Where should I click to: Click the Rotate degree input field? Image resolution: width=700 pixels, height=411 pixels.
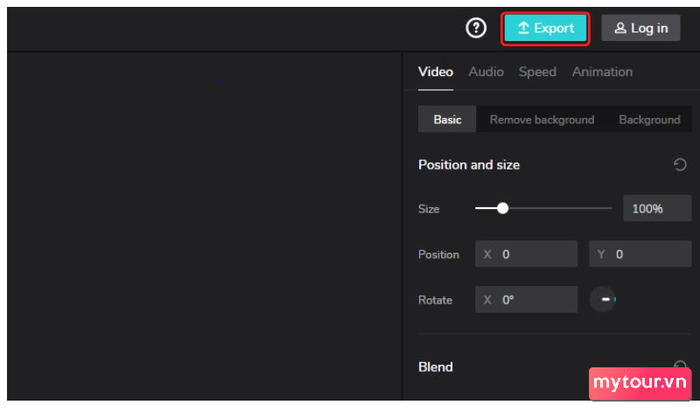click(526, 299)
